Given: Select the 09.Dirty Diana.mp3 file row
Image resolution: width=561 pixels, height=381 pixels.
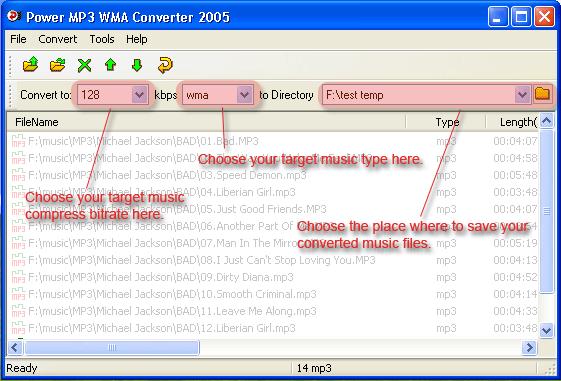Looking at the screenshot, I should [273, 277].
